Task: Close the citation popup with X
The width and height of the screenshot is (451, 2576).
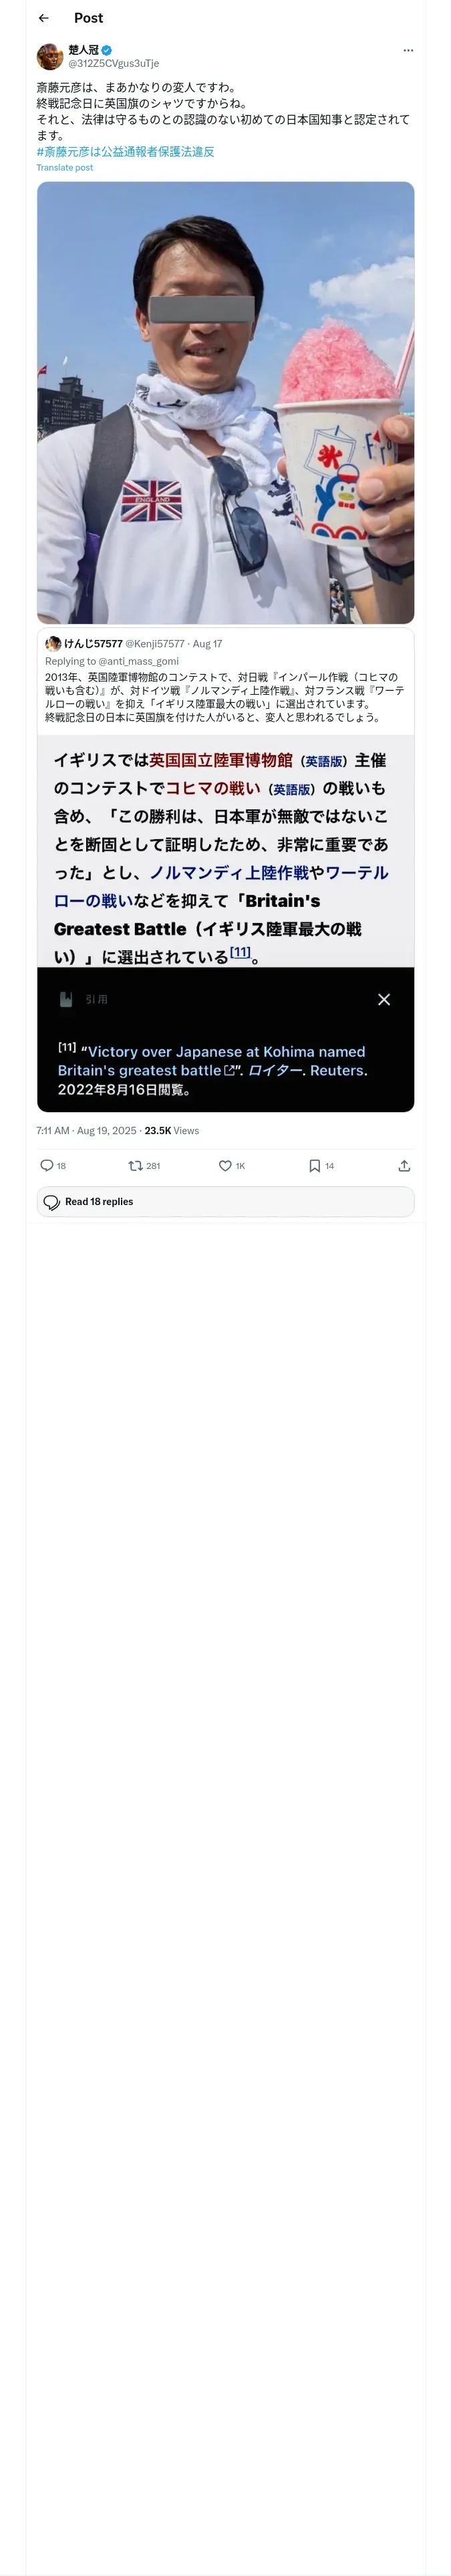Action: pyautogui.click(x=384, y=1000)
